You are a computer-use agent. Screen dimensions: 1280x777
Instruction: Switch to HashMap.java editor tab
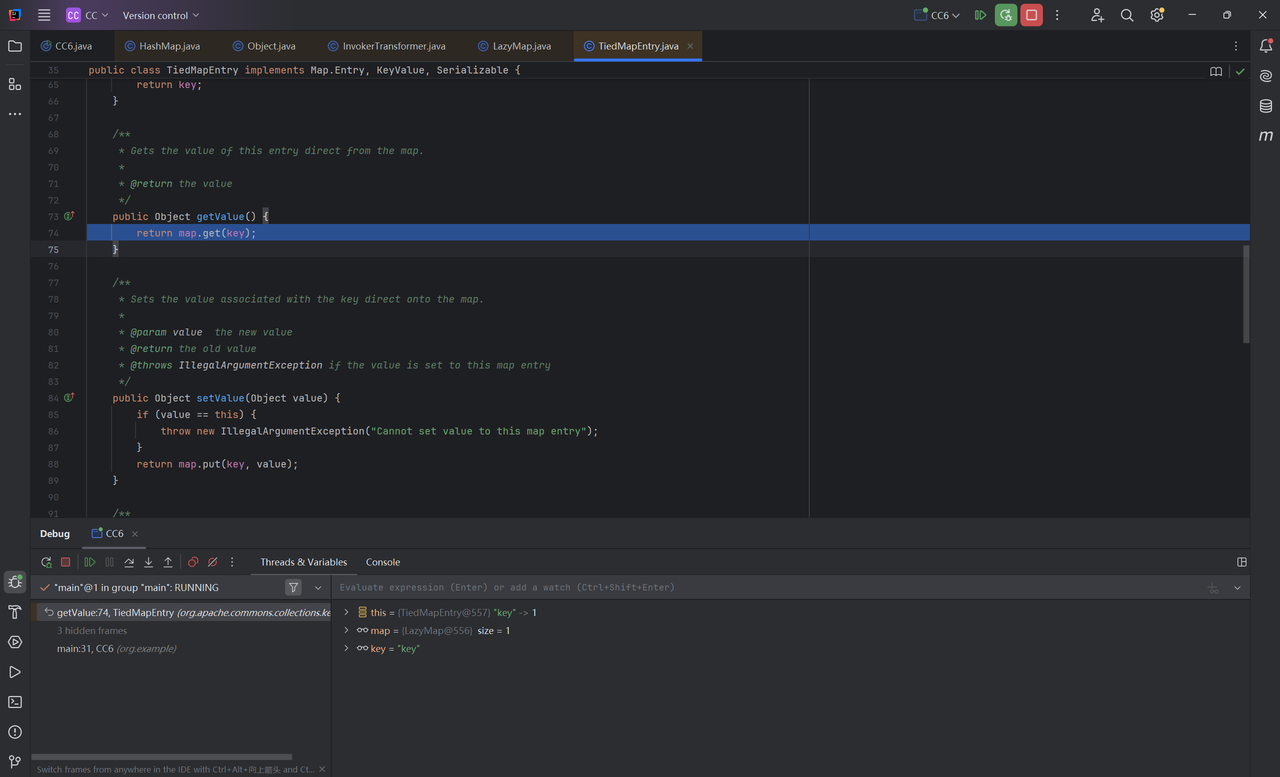point(162,46)
